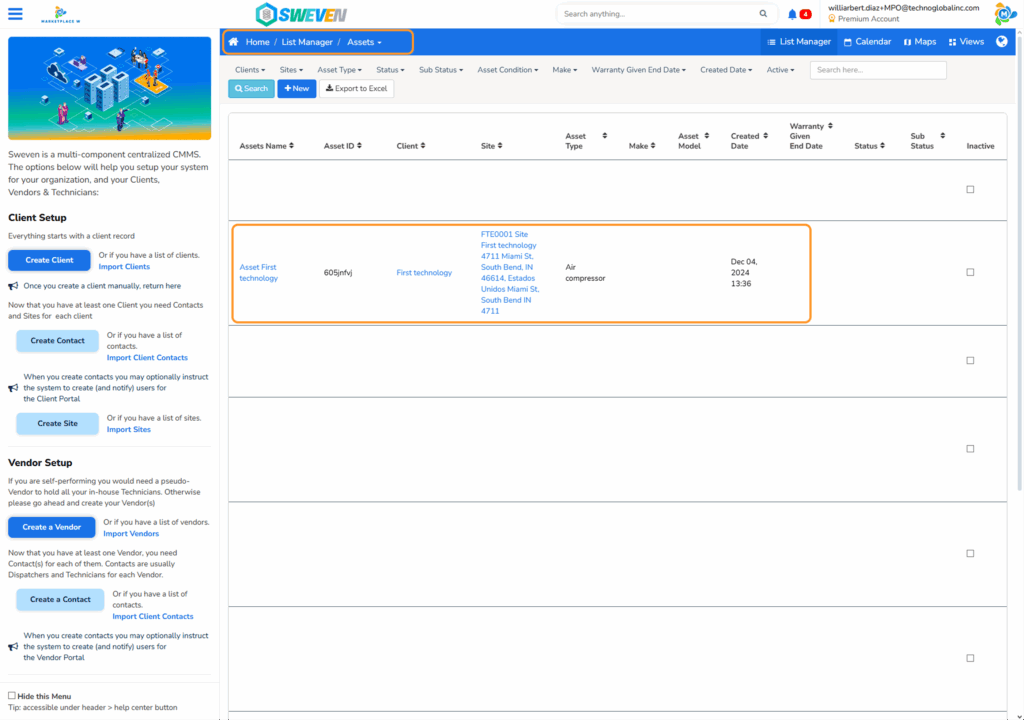This screenshot has height=720, width=1024.
Task: Toggle Inactive checkbox in third table row
Action: click(x=970, y=361)
